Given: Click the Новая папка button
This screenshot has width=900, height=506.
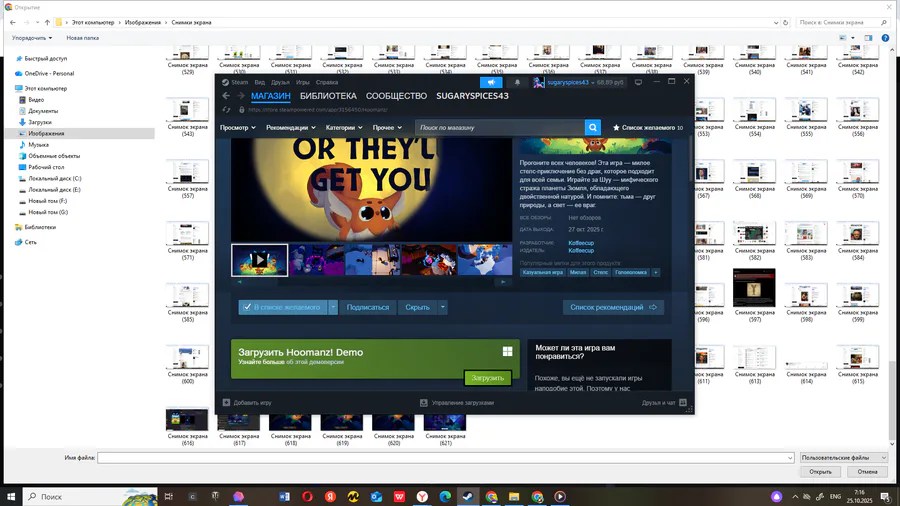Looking at the screenshot, I should point(82,38).
